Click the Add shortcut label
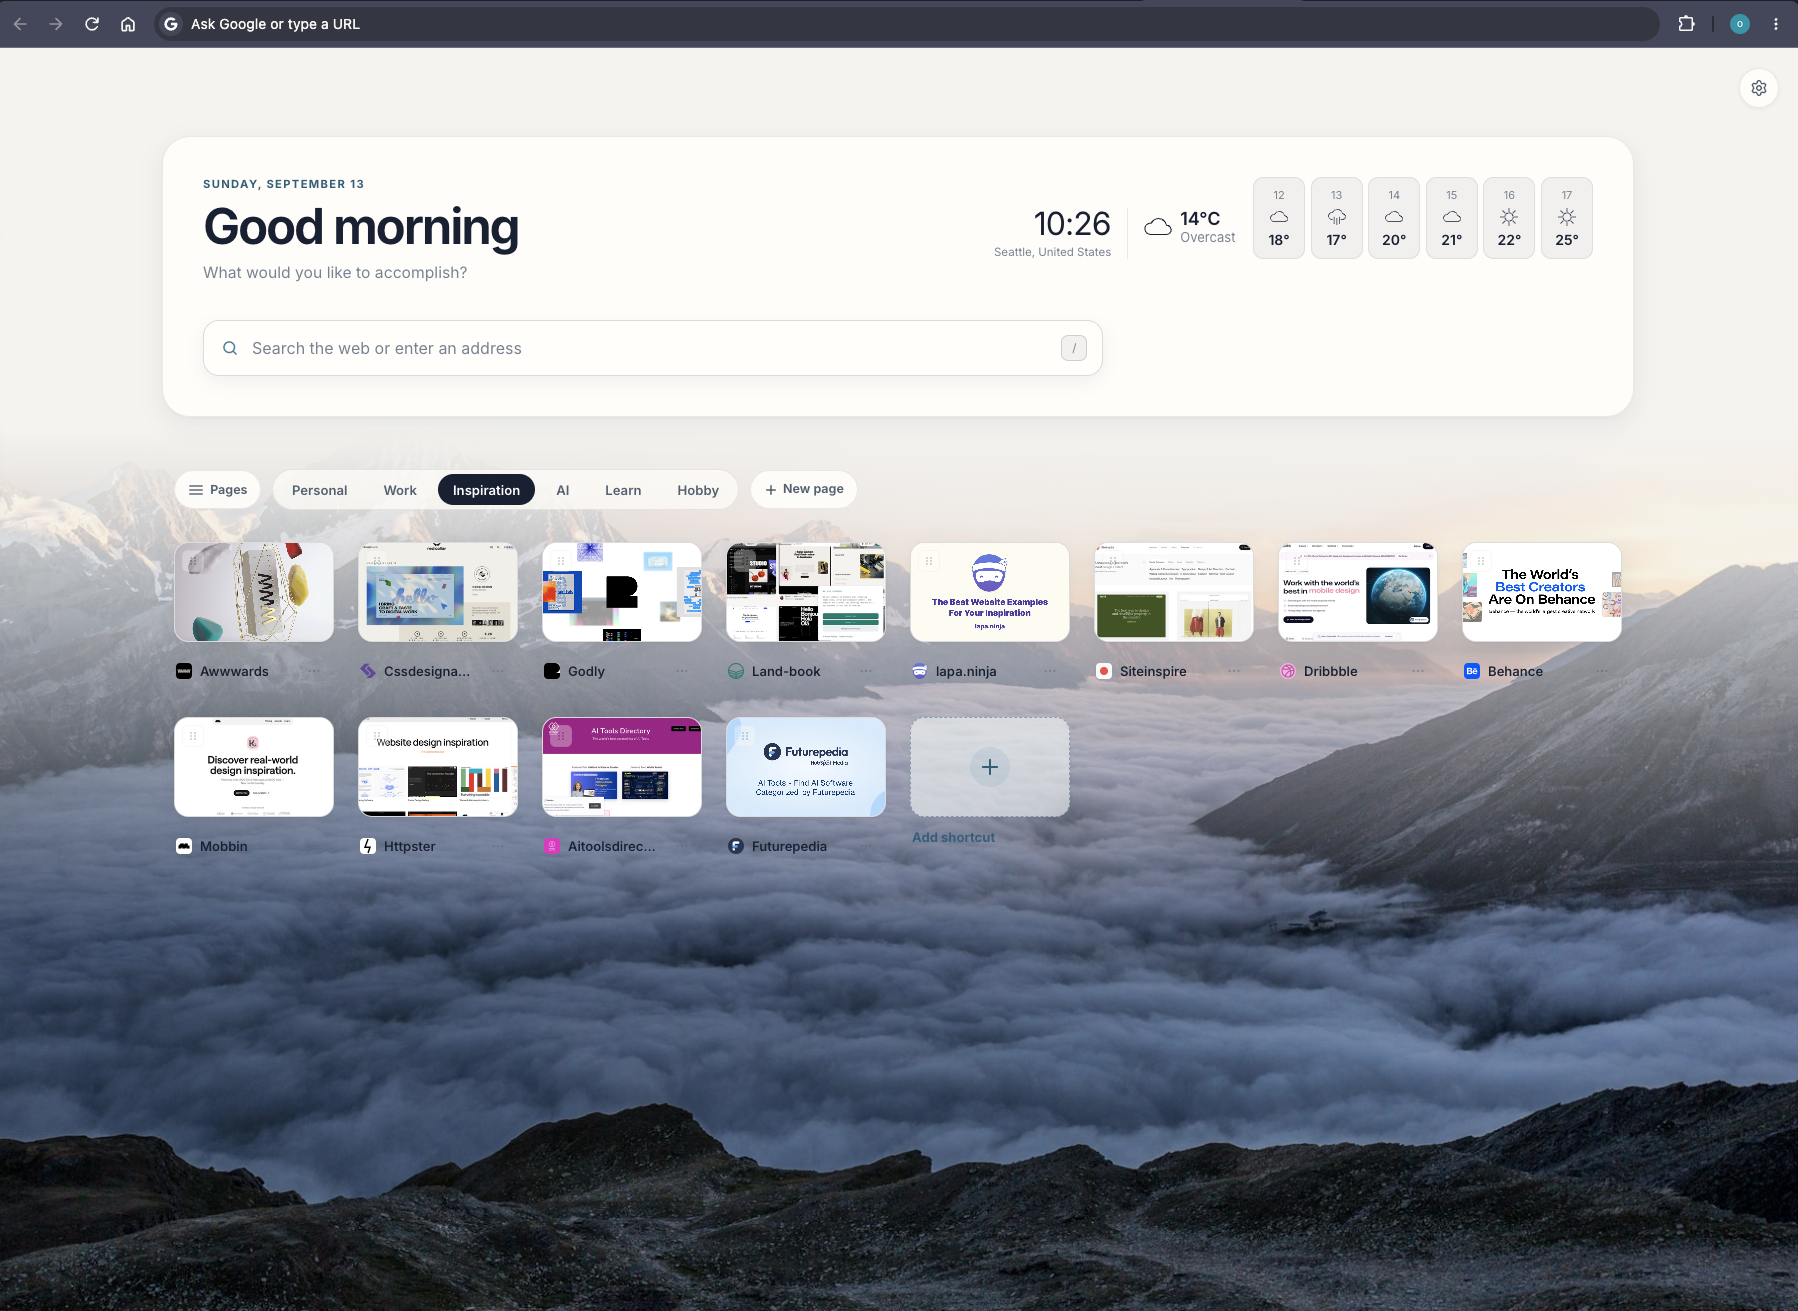Screen dimensions: 1798x1311 [953, 838]
